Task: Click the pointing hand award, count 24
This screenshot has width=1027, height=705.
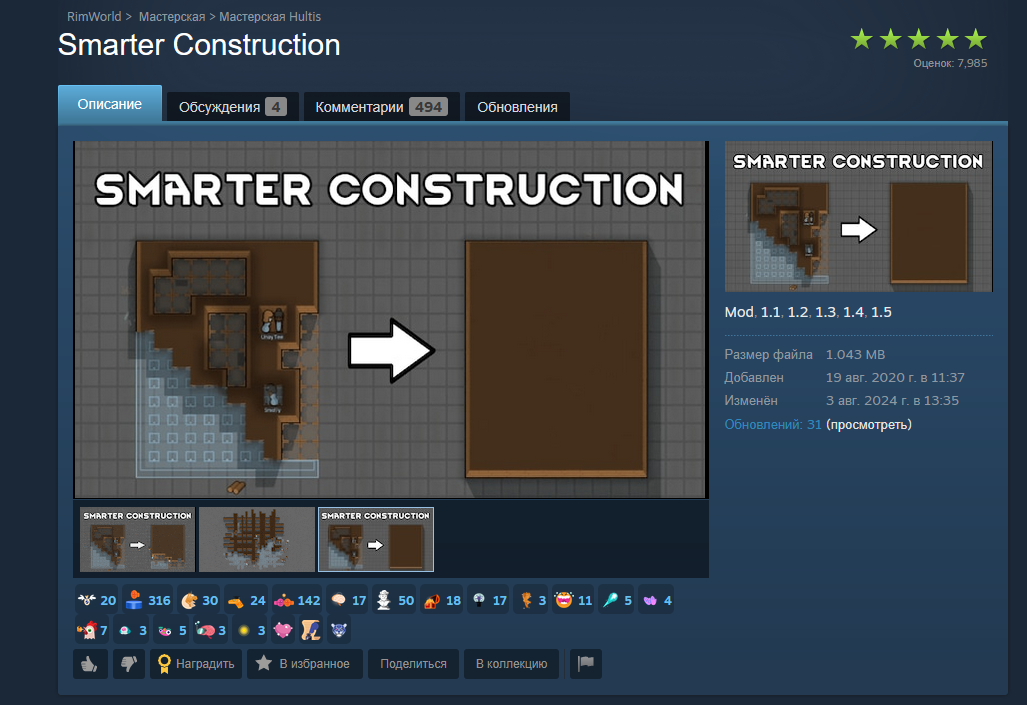Action: click(246, 600)
